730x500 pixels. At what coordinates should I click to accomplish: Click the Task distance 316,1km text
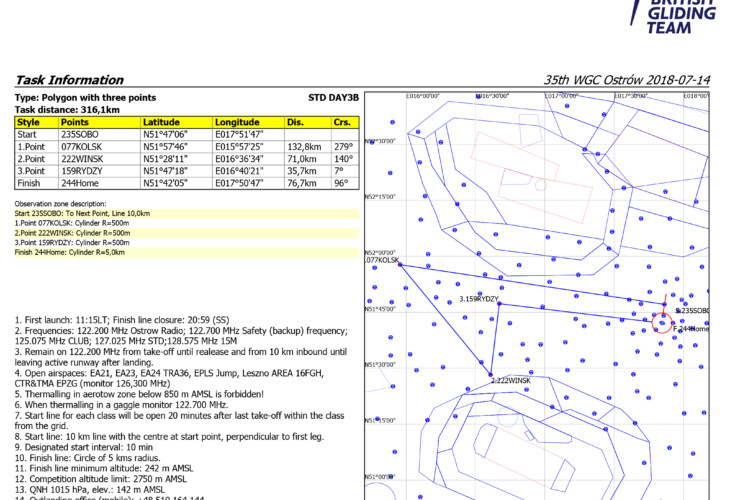(x=61, y=110)
